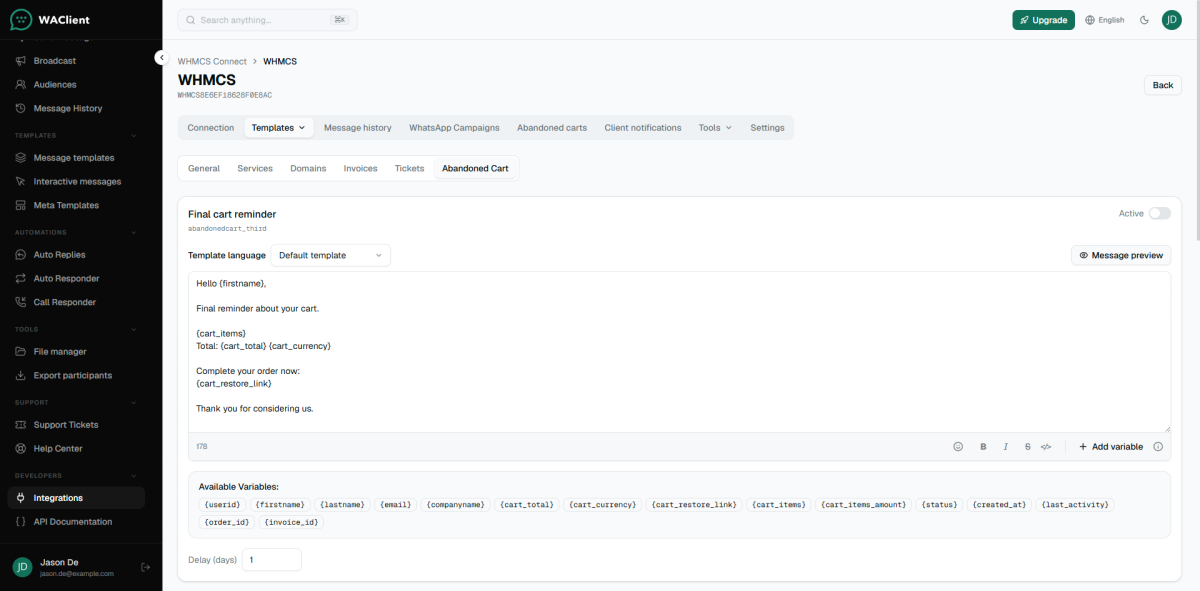Click the Delay (days) input field
The width and height of the screenshot is (1200, 591).
pos(270,560)
